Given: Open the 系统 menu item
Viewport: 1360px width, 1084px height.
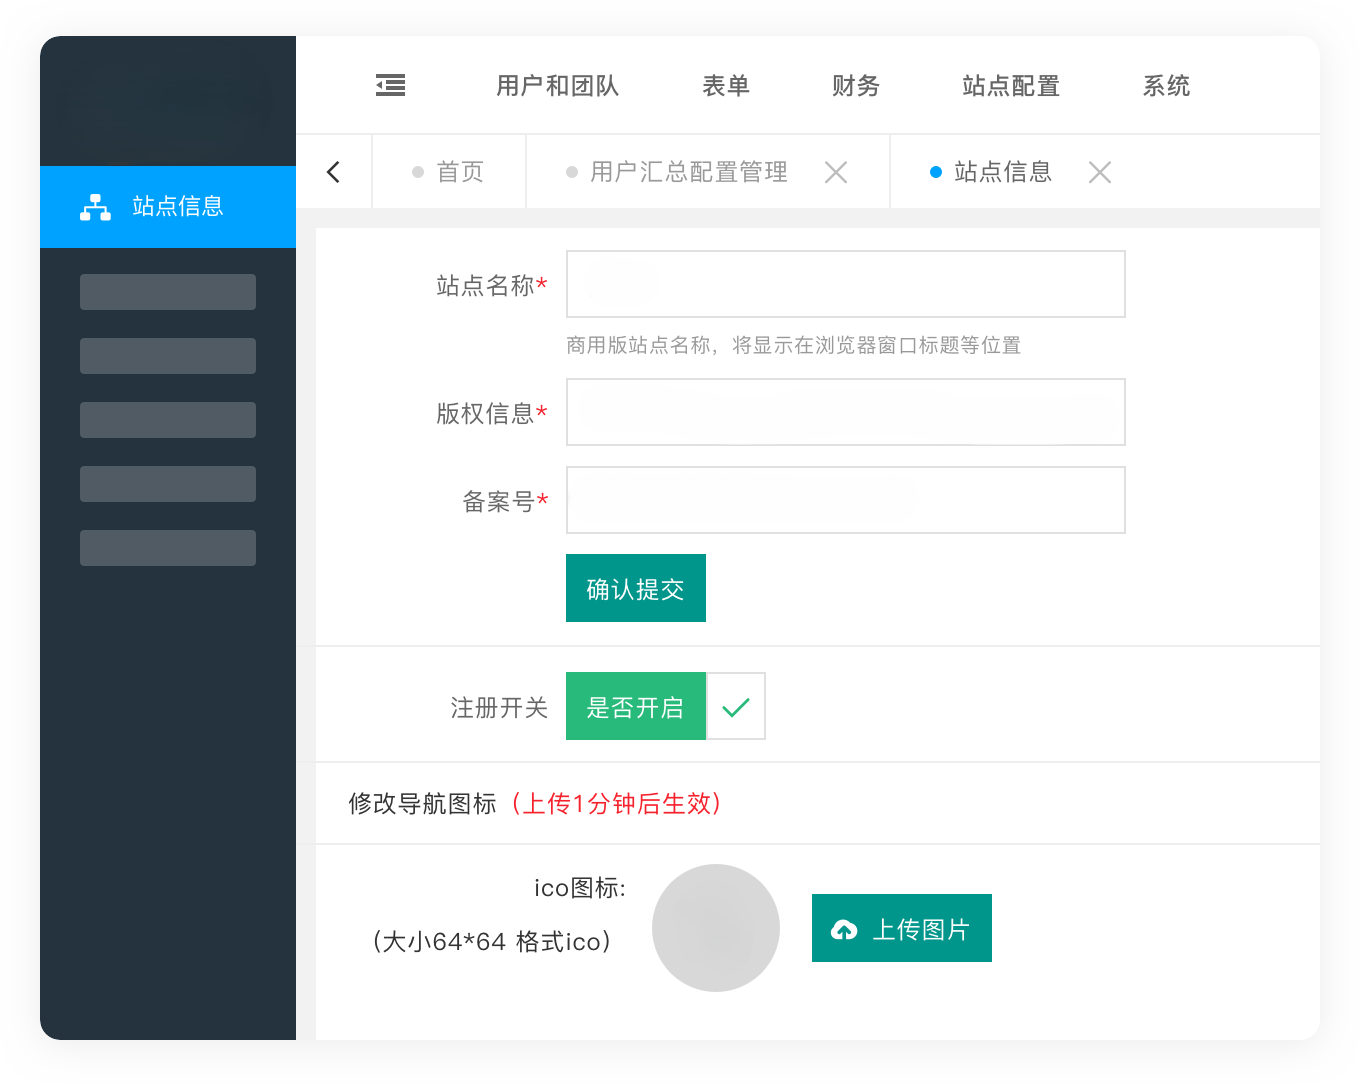Looking at the screenshot, I should click(1166, 86).
